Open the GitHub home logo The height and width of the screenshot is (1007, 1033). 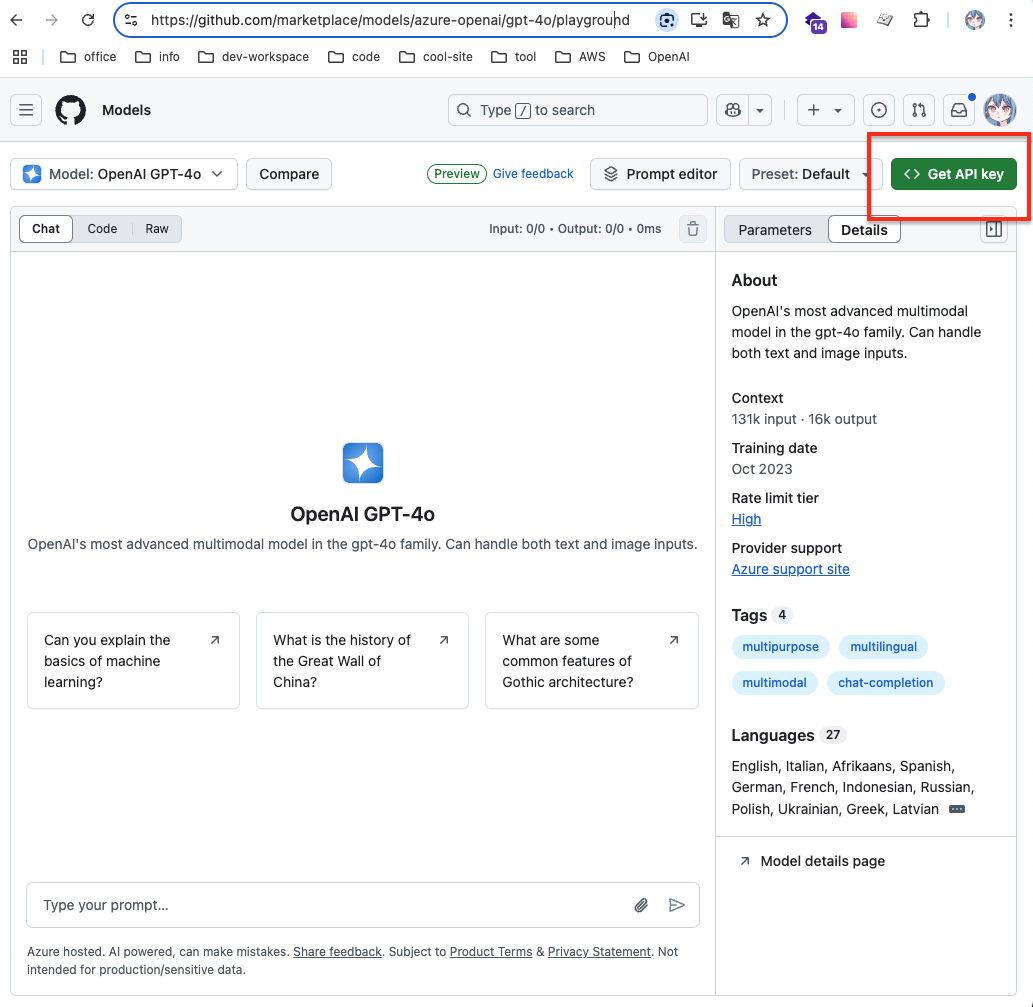coord(70,110)
